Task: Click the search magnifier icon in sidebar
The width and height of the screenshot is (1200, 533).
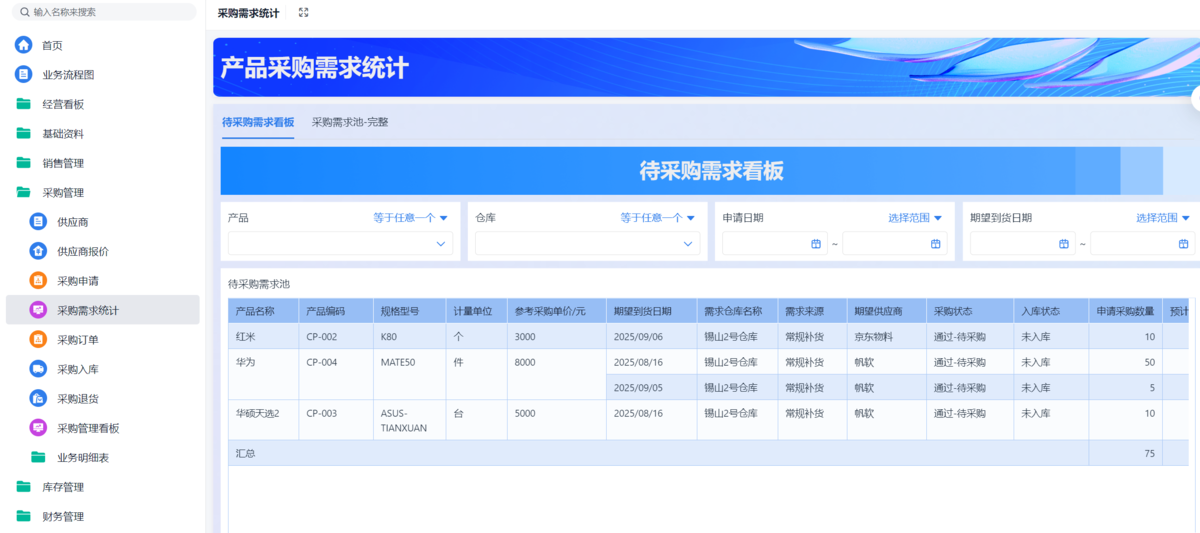Action: (x=24, y=12)
